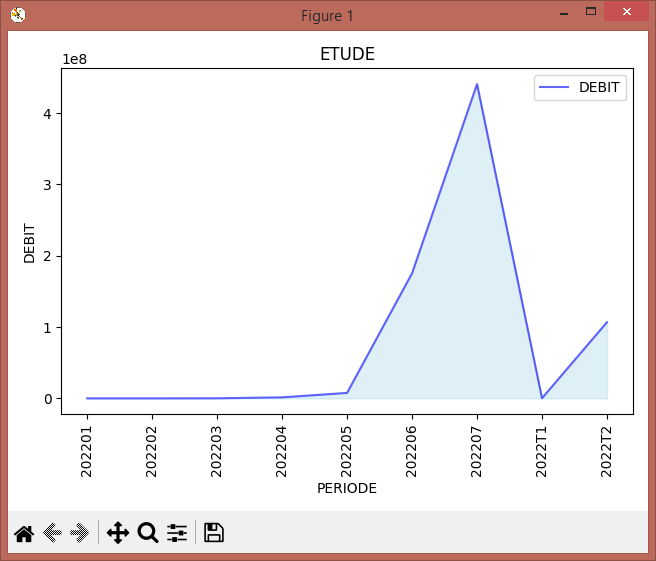Reset the view with the Home icon
This screenshot has width=656, height=561.
pyautogui.click(x=24, y=533)
